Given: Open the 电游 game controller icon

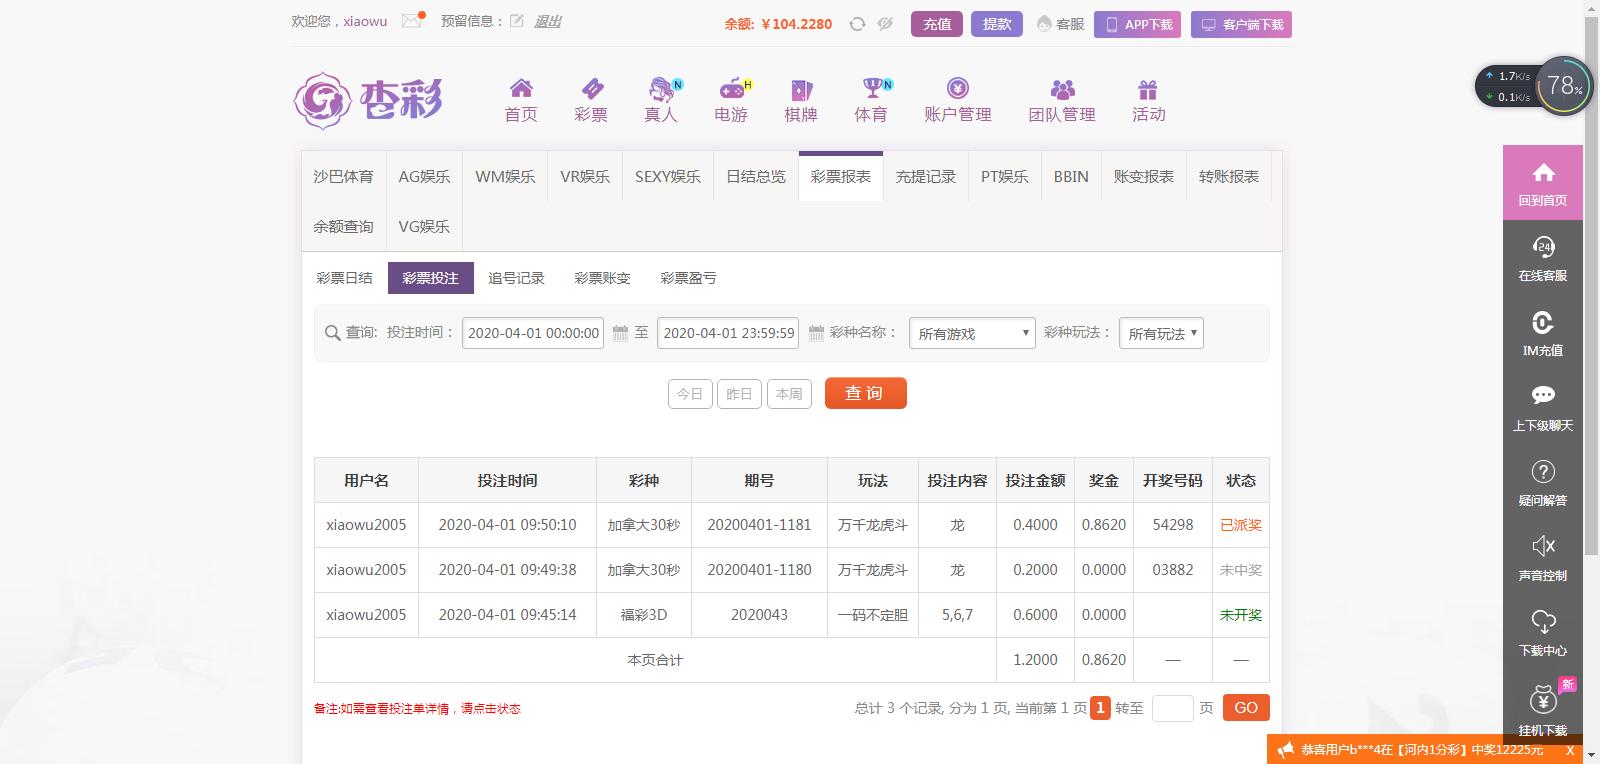Looking at the screenshot, I should click(x=732, y=89).
